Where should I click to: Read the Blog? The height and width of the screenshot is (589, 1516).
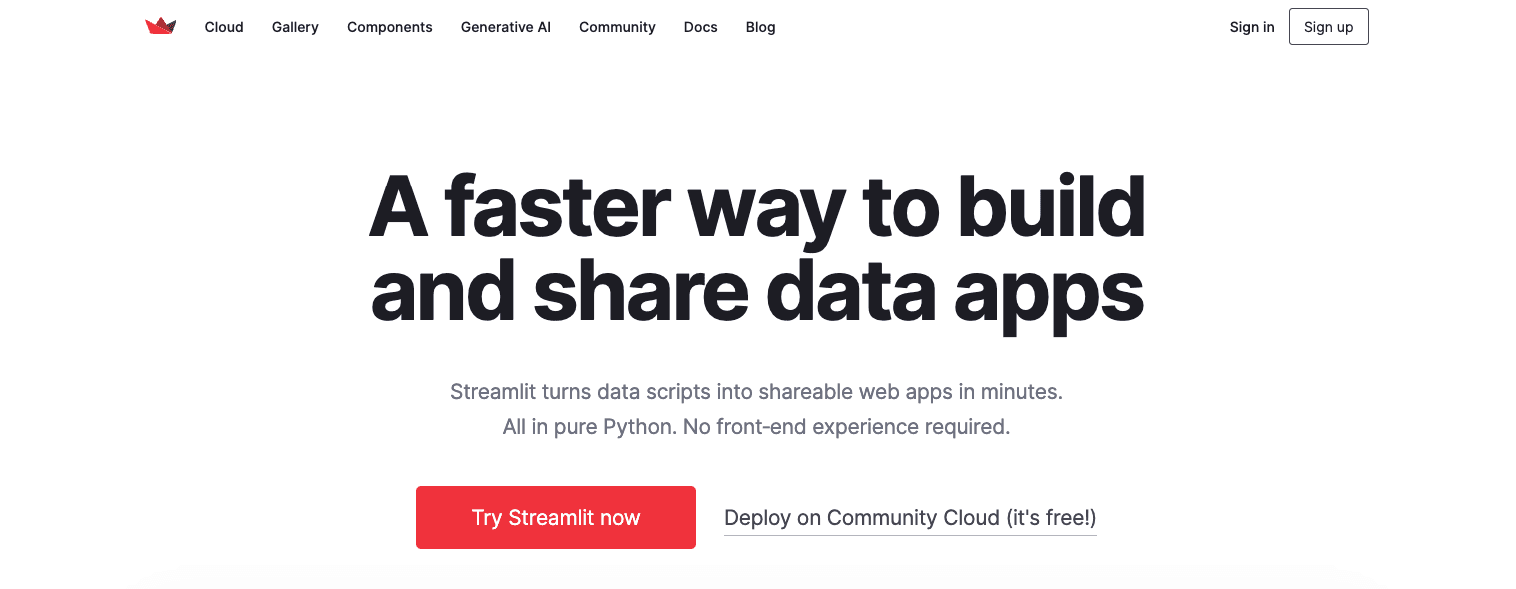click(760, 27)
